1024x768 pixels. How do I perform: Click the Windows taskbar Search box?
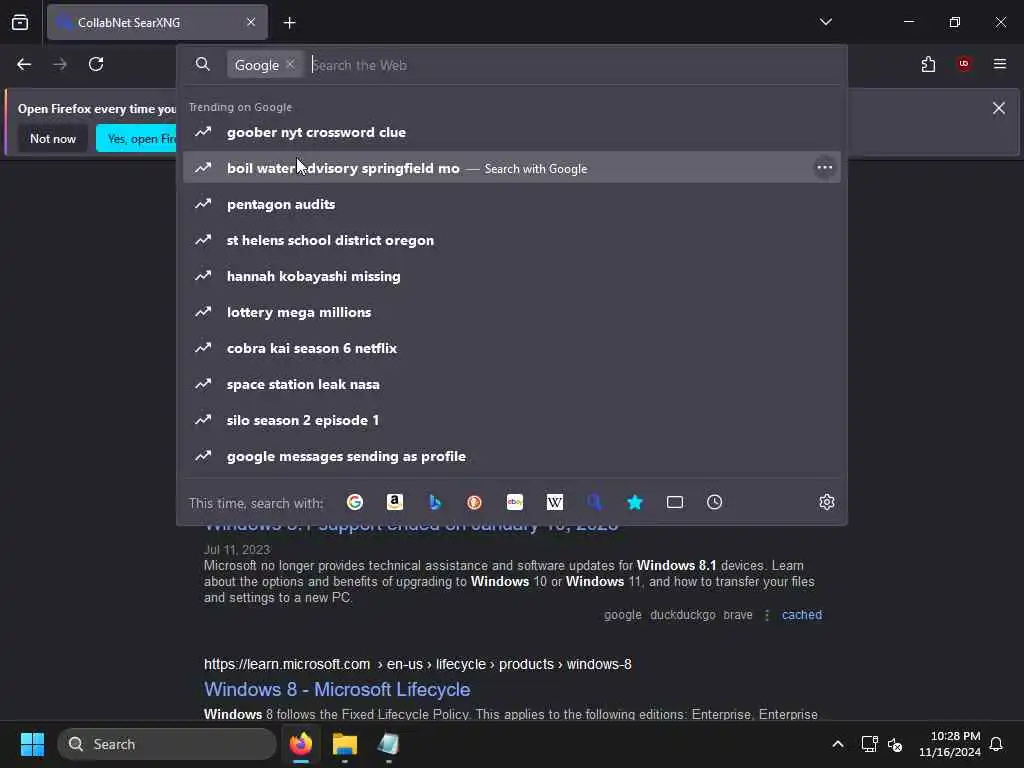pos(167,744)
